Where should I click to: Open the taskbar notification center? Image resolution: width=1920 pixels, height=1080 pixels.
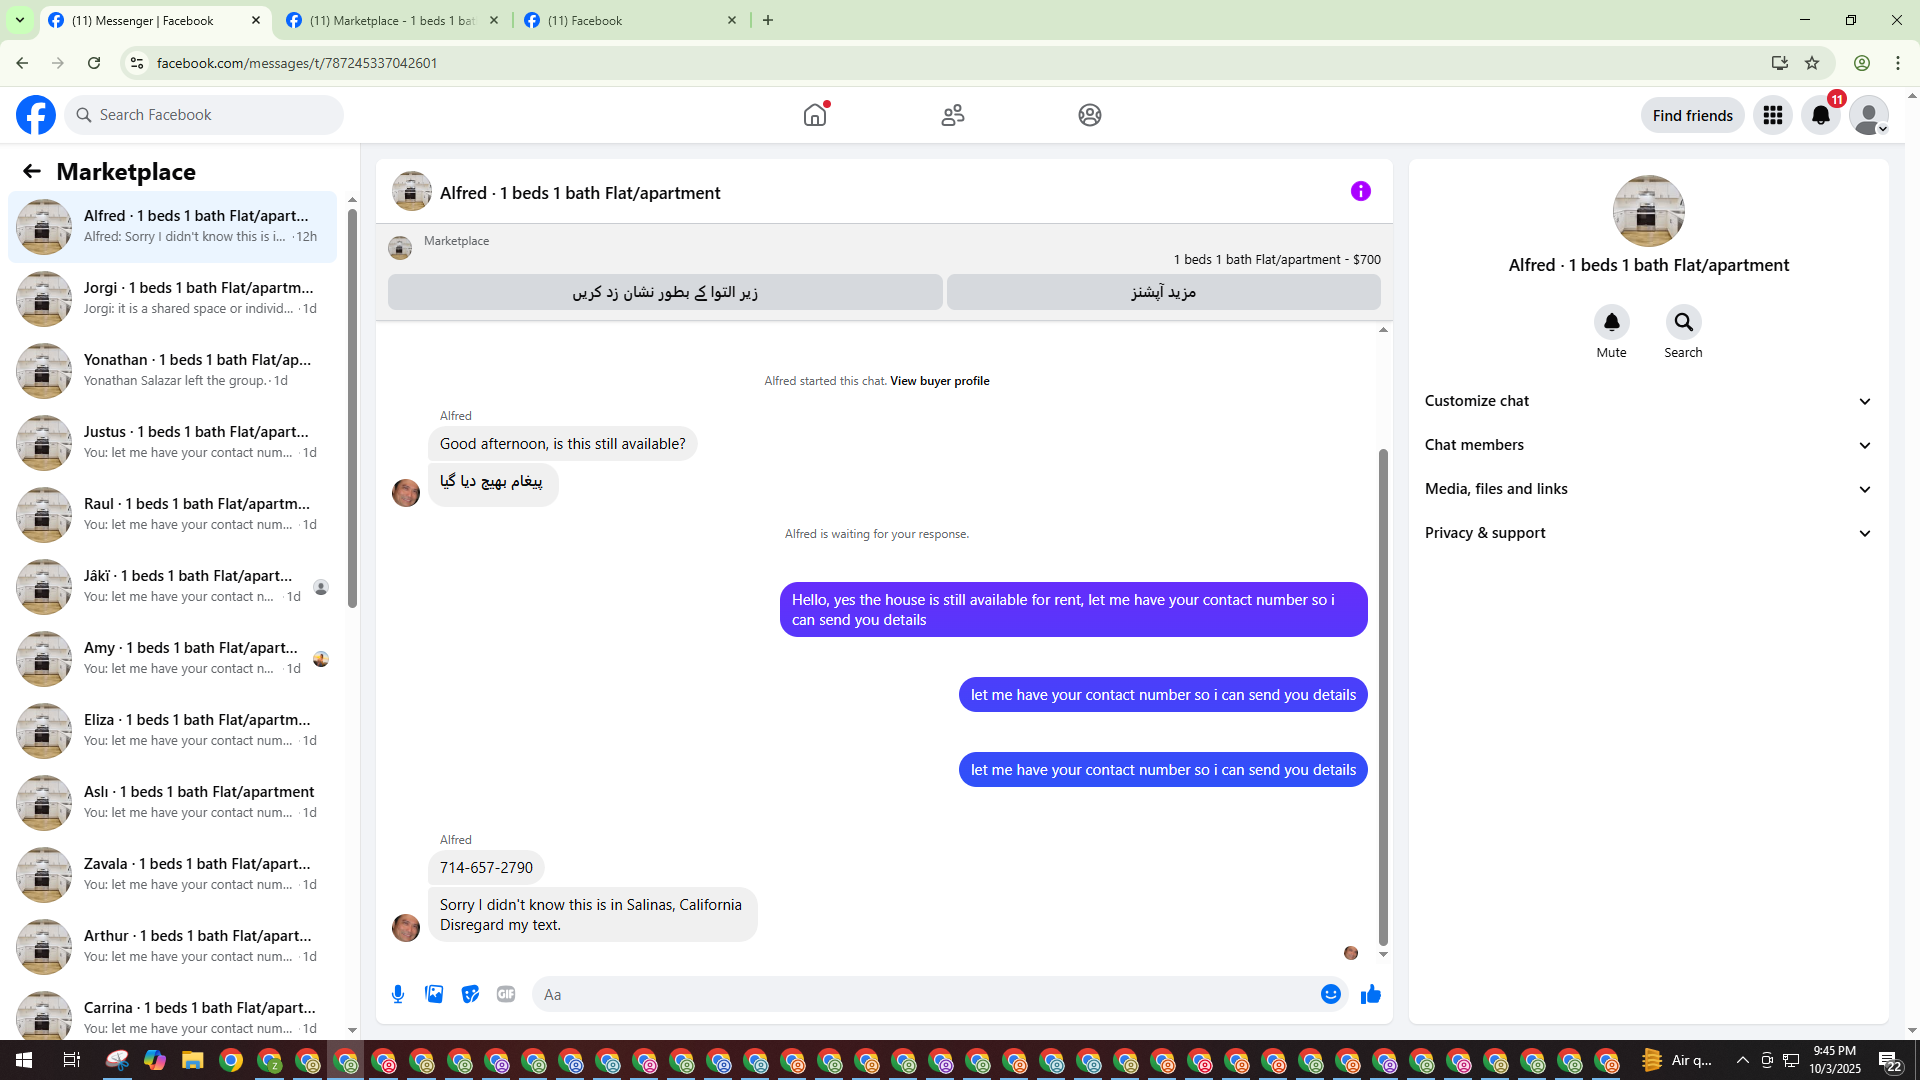pyautogui.click(x=1890, y=1060)
